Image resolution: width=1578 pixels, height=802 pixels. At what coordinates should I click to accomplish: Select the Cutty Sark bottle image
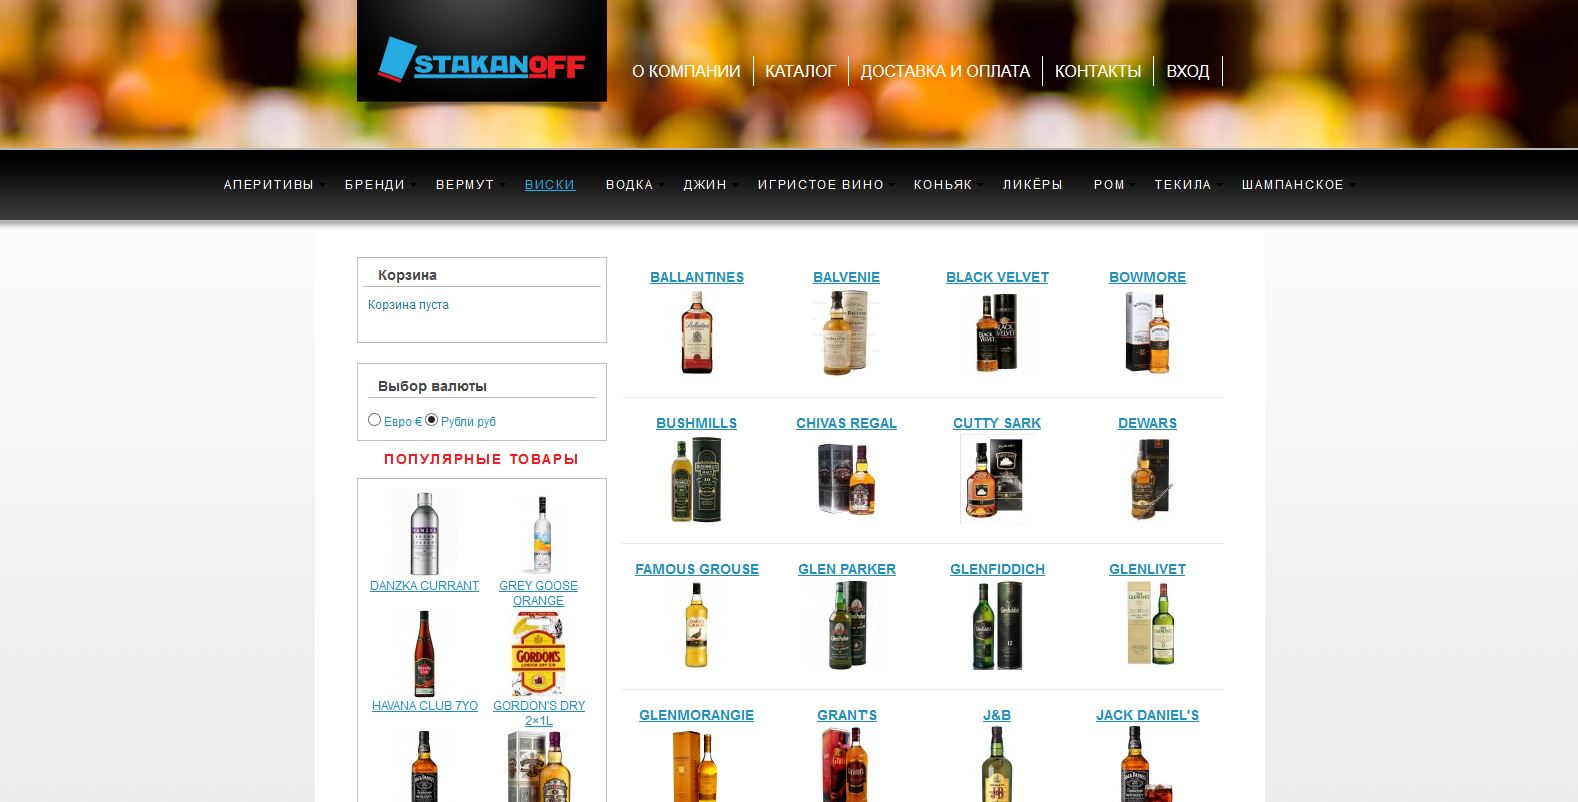(997, 479)
